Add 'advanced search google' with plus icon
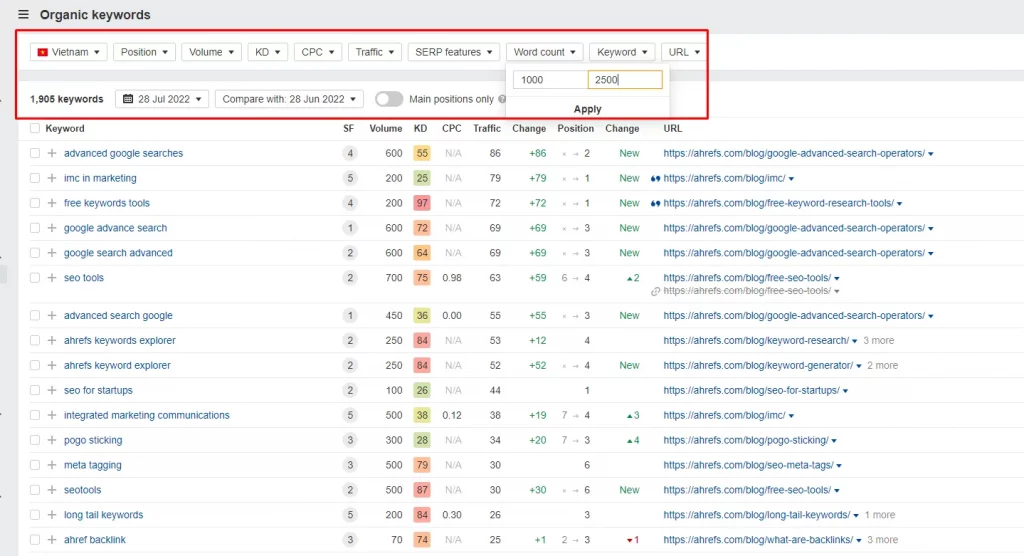The height and width of the screenshot is (556, 1024). click(52, 315)
